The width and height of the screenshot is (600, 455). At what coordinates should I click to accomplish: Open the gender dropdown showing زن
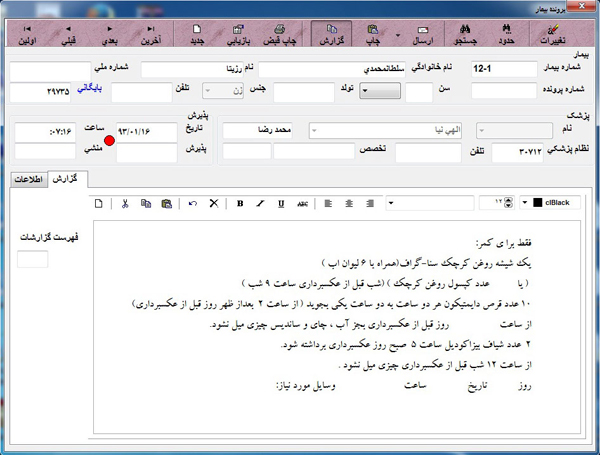[x=223, y=91]
